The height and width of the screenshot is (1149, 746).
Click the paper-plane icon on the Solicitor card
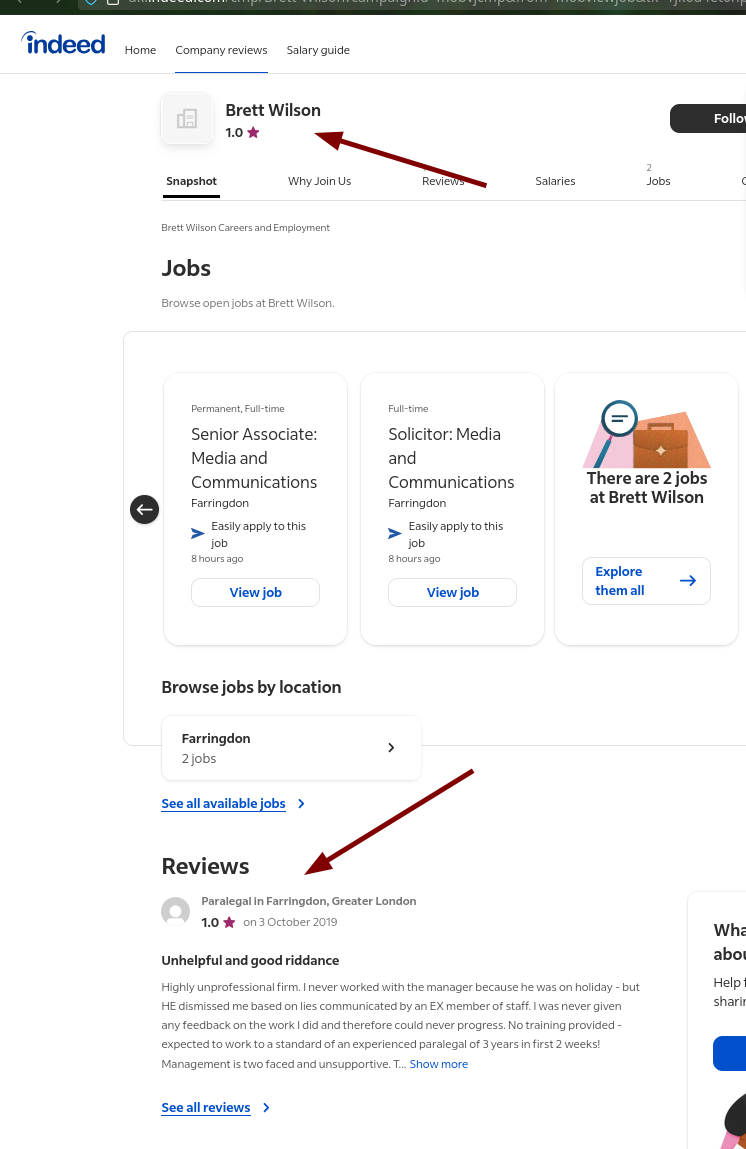(x=395, y=533)
